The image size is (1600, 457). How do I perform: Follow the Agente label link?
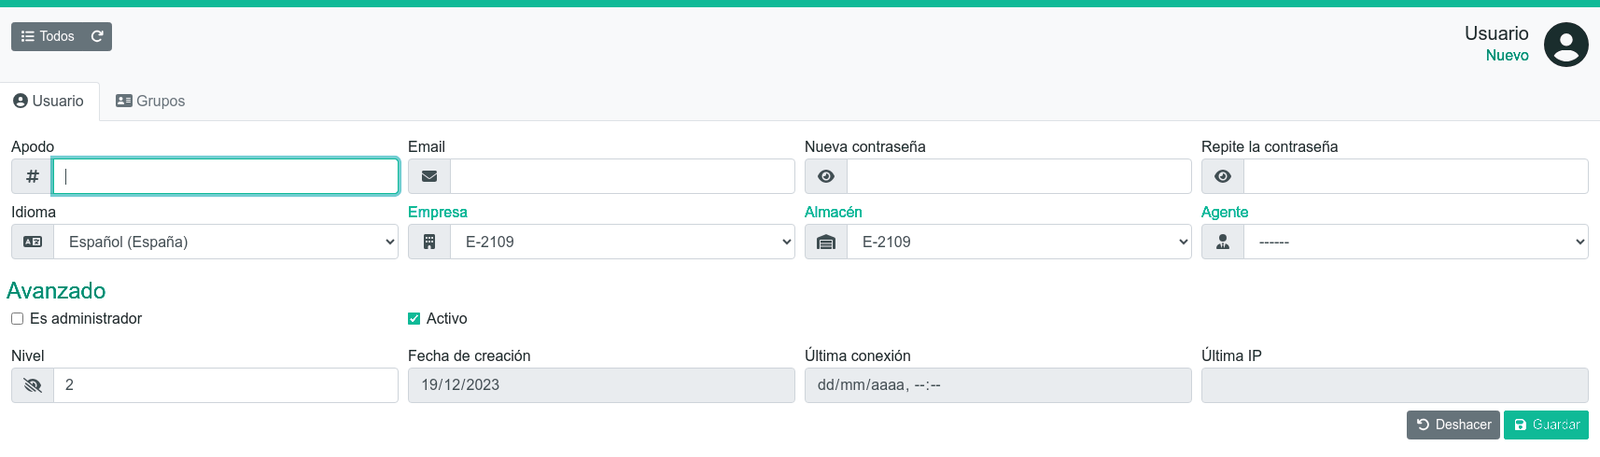pos(1224,212)
